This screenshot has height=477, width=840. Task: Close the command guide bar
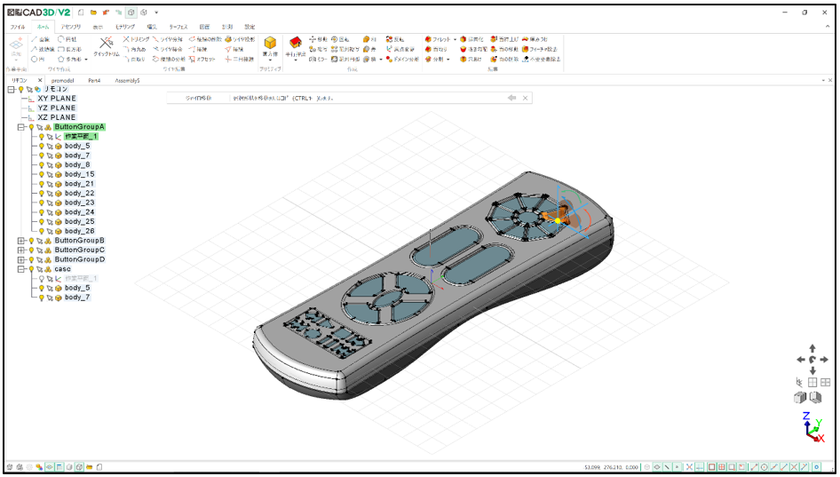pyautogui.click(x=525, y=98)
